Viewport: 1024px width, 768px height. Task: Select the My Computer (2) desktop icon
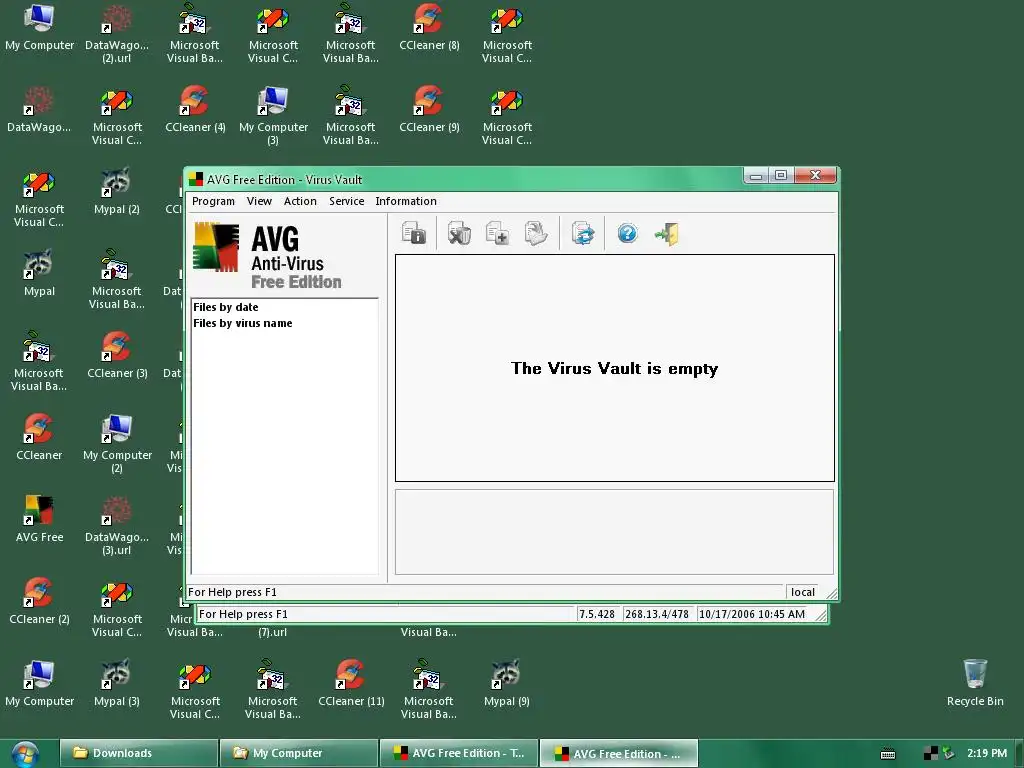(117, 444)
